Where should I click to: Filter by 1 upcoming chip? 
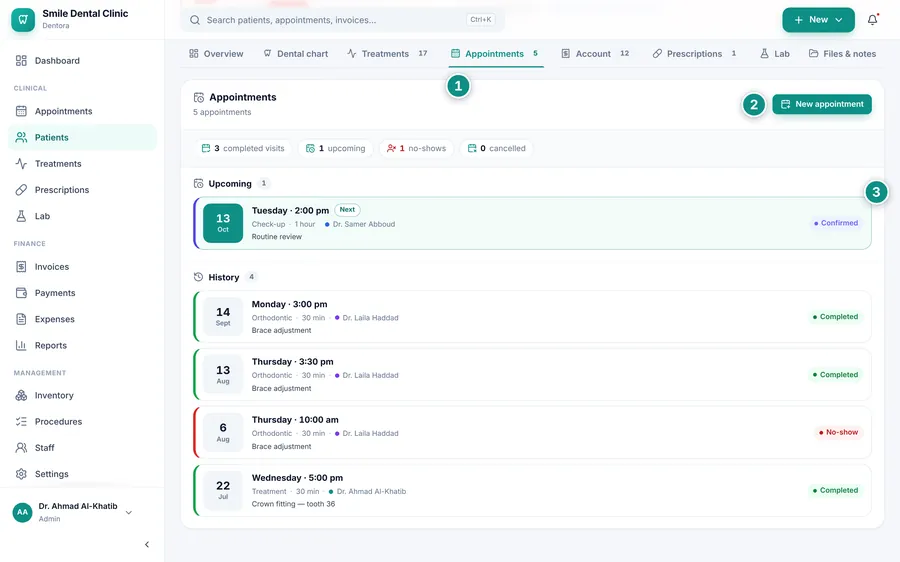pyautogui.click(x=335, y=148)
